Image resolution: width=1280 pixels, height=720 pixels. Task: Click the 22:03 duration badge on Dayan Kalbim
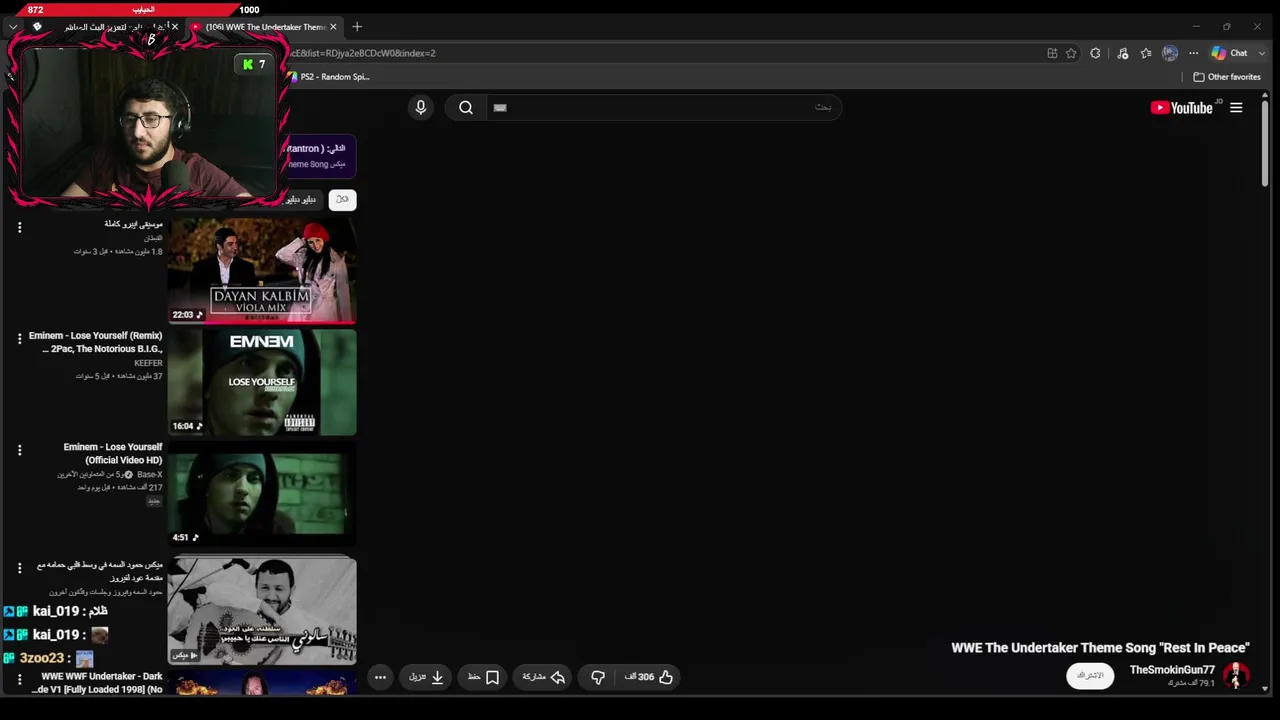click(x=187, y=314)
